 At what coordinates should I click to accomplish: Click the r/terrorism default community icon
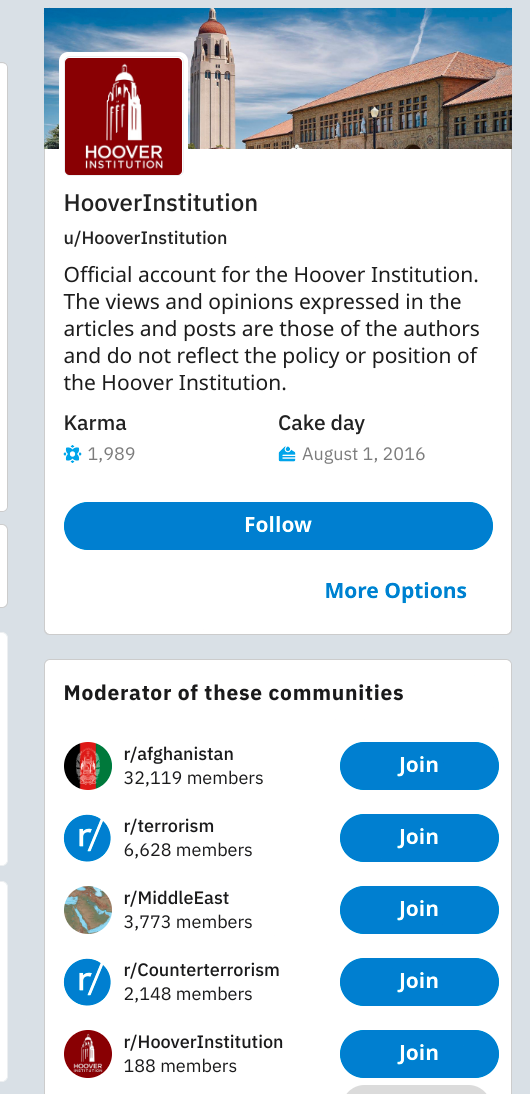(x=88, y=838)
